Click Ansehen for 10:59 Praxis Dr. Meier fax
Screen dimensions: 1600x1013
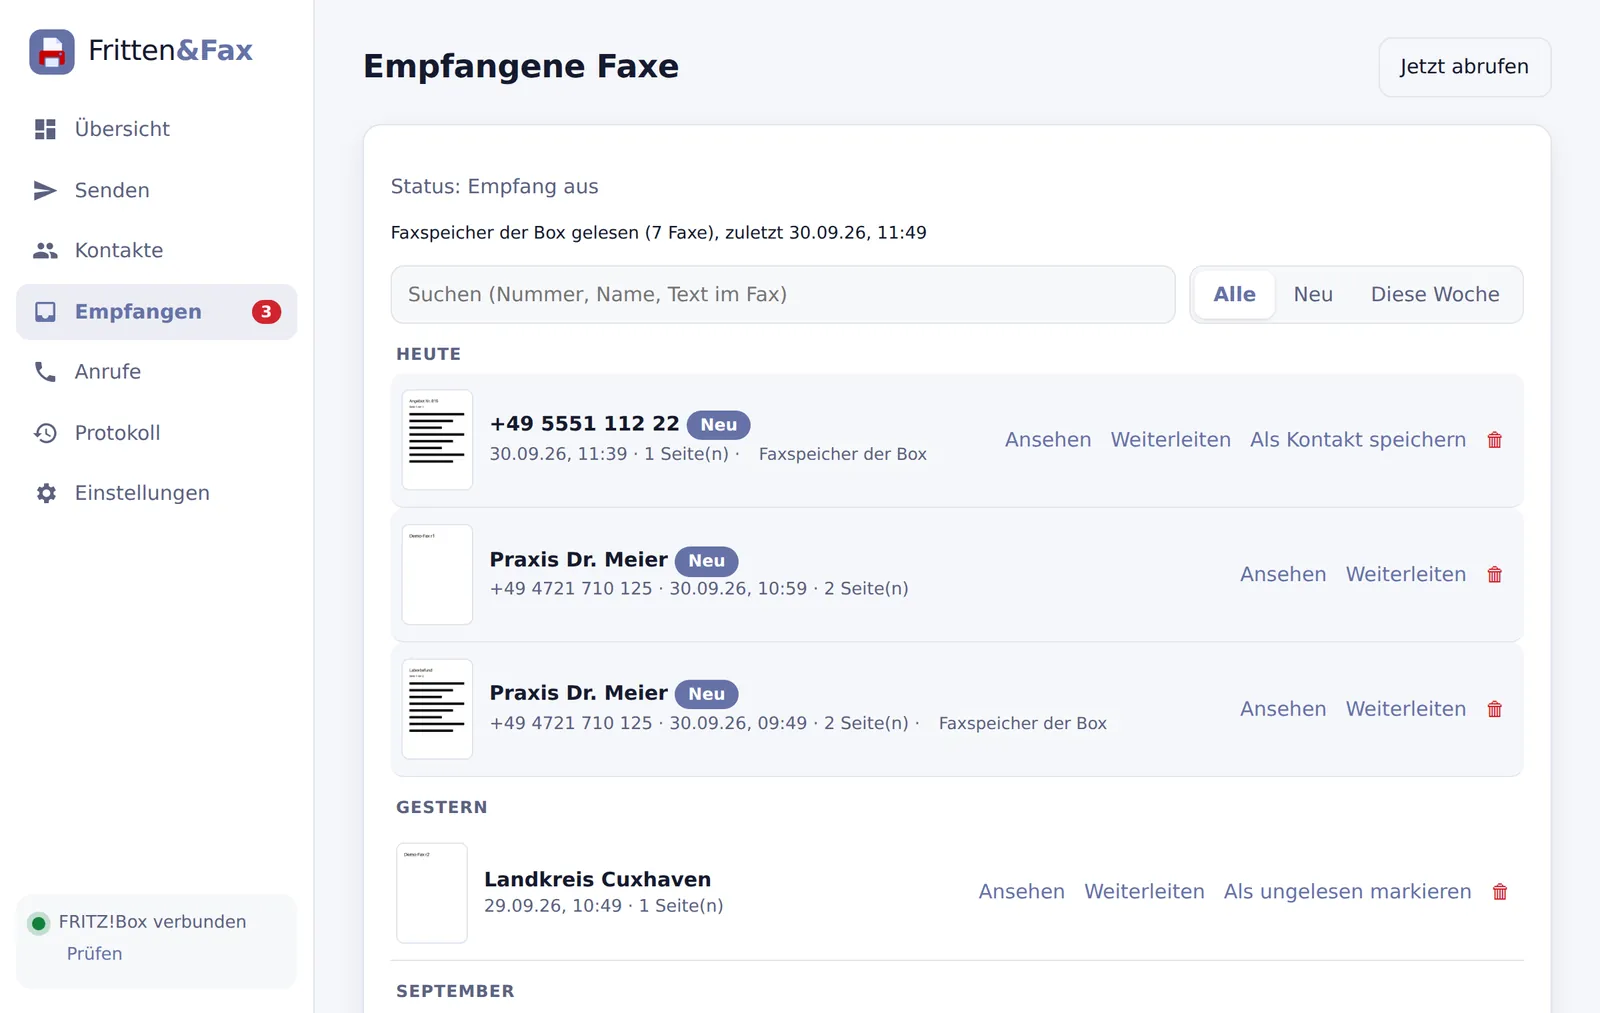(1283, 575)
